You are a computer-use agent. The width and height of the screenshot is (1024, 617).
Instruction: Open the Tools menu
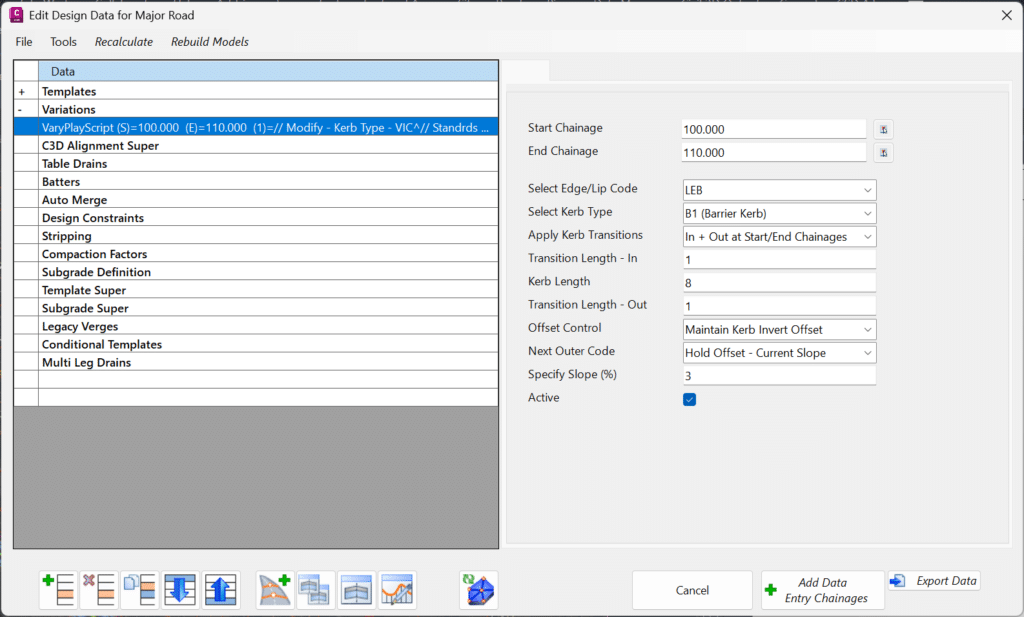click(63, 42)
